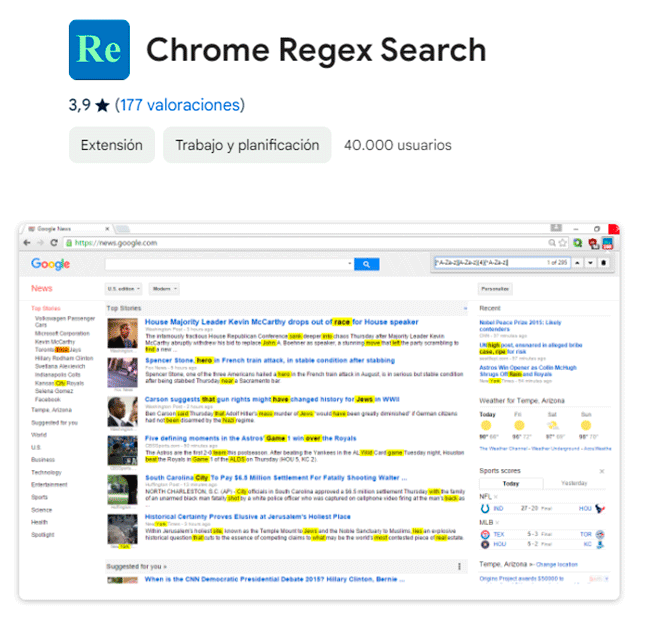650x620 pixels.
Task: Click the Personalize button
Action: (x=495, y=289)
